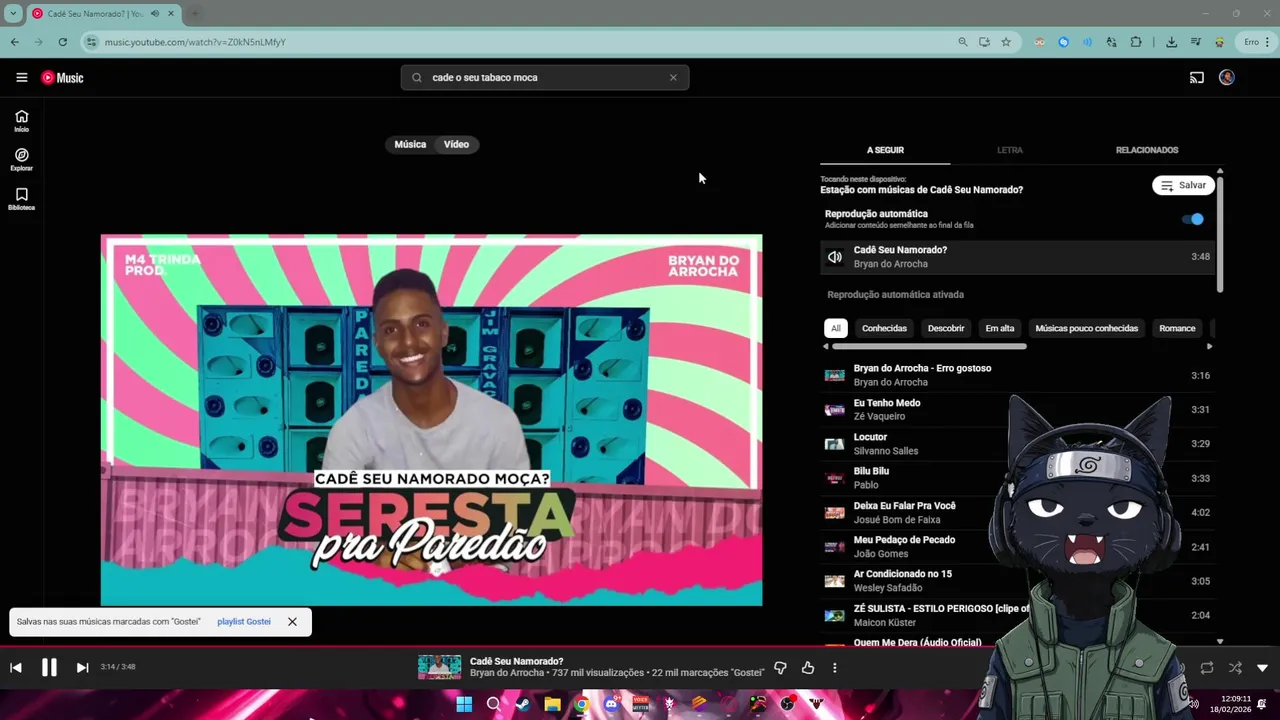Open the YouTube Music hamburger menu

[x=21, y=77]
